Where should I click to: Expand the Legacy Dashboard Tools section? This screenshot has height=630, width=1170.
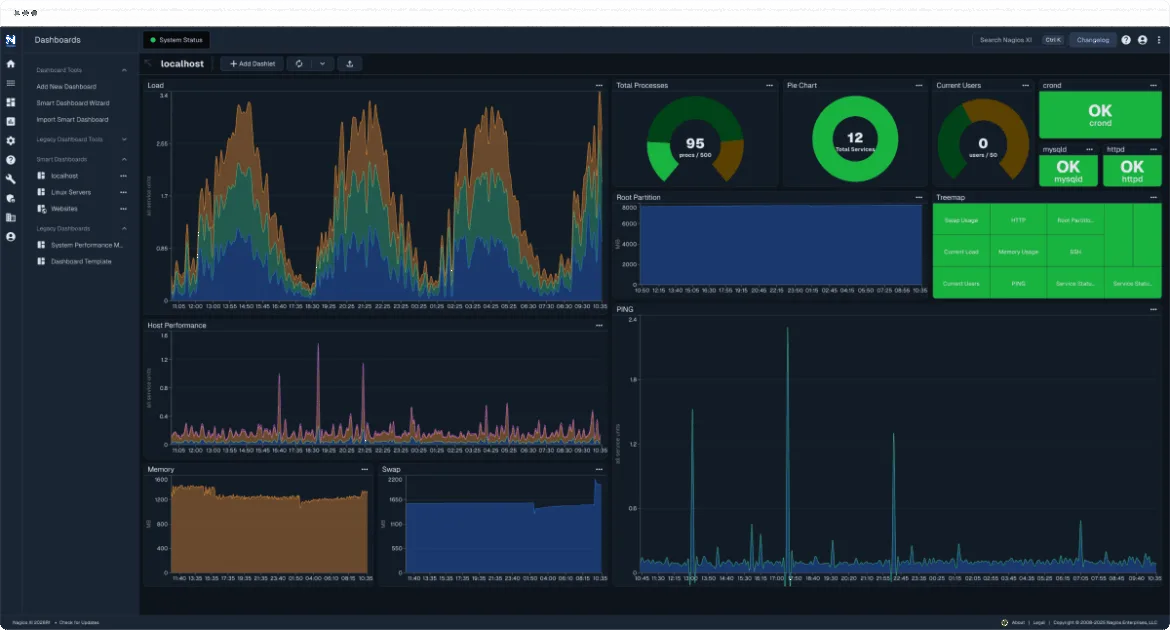pos(124,139)
